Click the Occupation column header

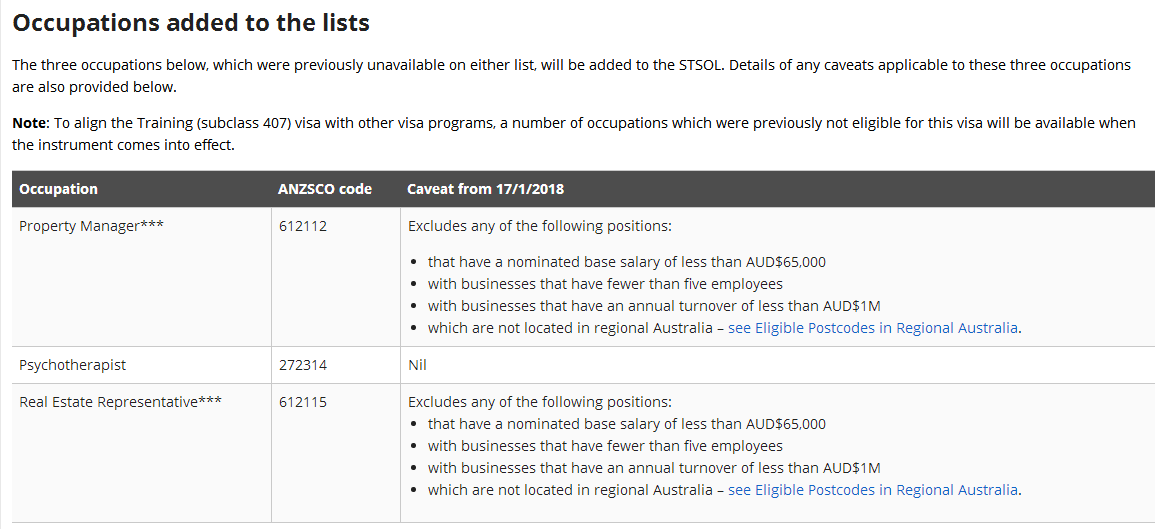pos(59,189)
